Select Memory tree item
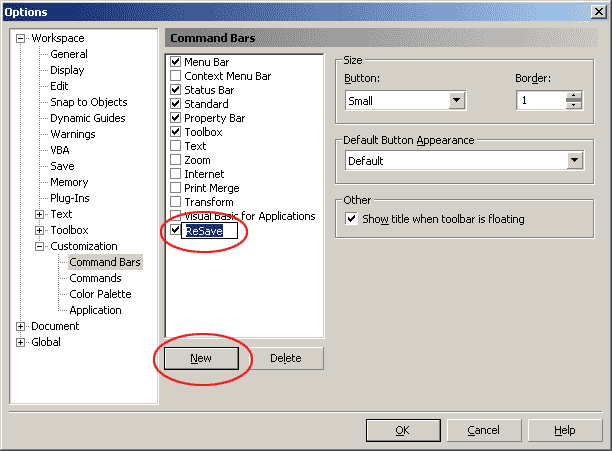Screen dimensions: 612x451 click(69, 182)
